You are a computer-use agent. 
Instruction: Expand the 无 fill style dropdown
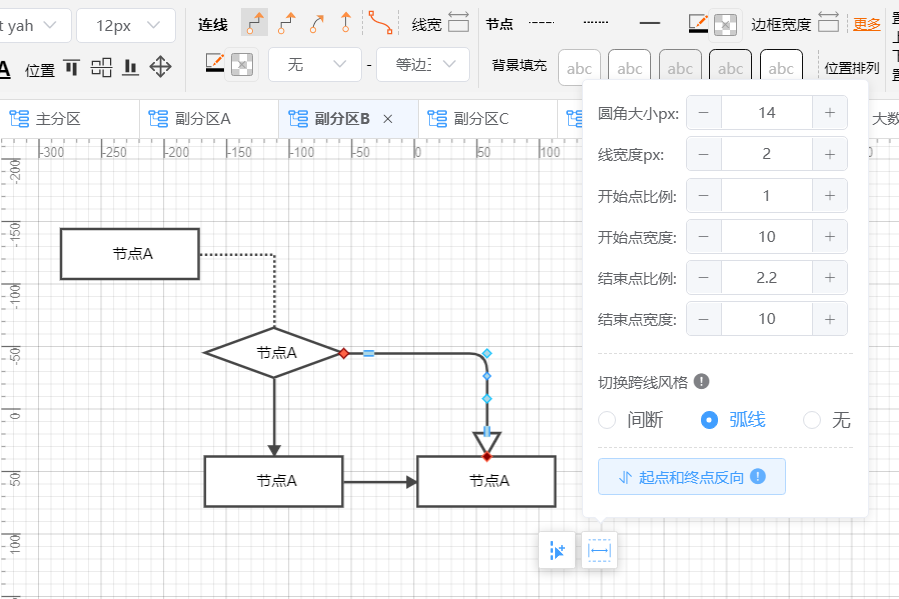(x=314, y=64)
